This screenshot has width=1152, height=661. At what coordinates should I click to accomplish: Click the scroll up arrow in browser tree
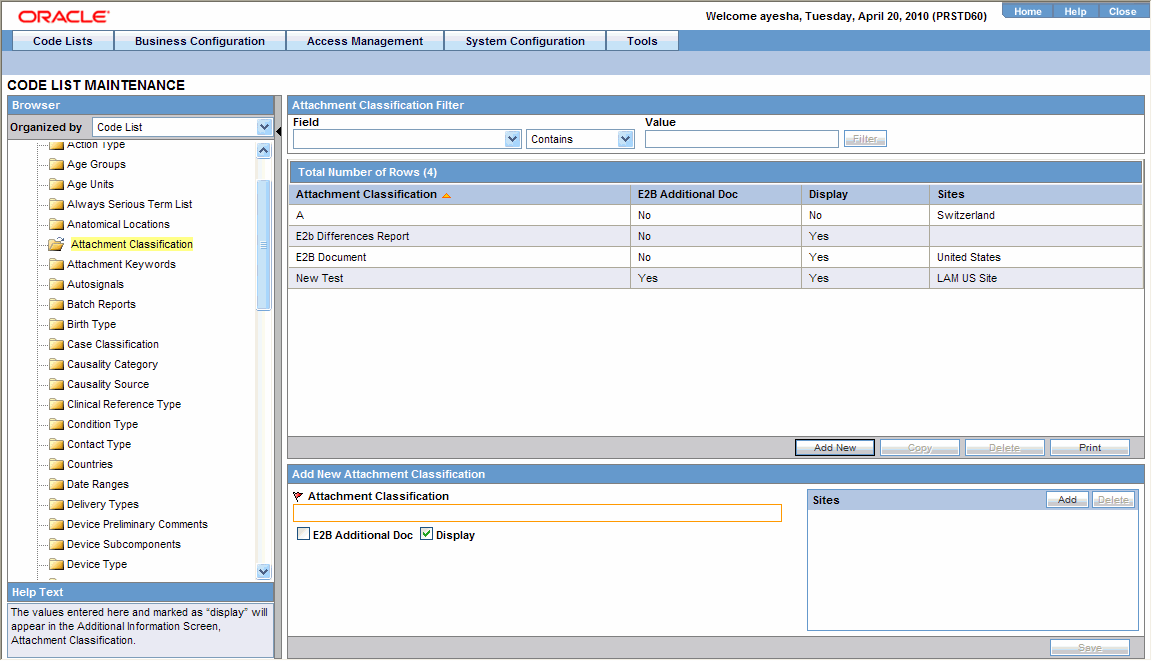[264, 151]
